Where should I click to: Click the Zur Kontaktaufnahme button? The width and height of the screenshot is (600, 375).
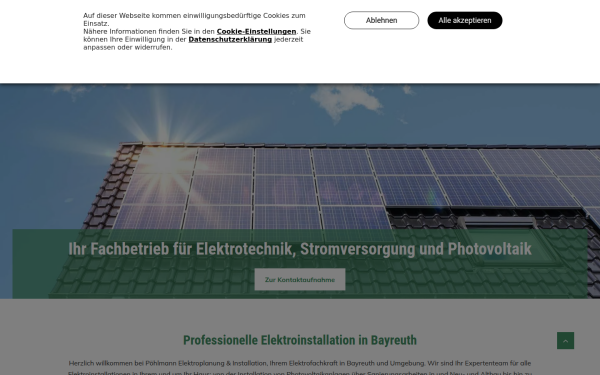point(300,280)
